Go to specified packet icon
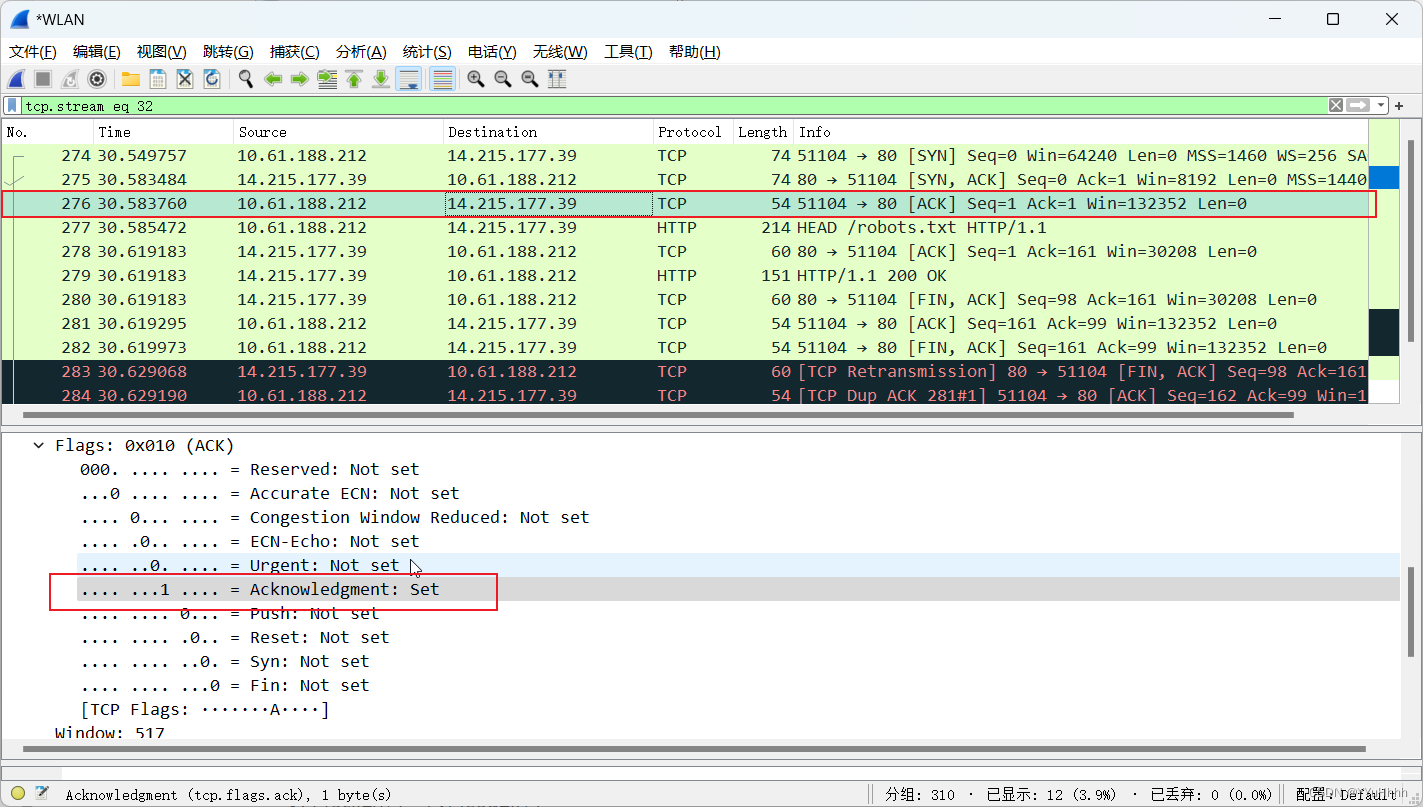This screenshot has width=1423, height=807. pyautogui.click(x=327, y=79)
